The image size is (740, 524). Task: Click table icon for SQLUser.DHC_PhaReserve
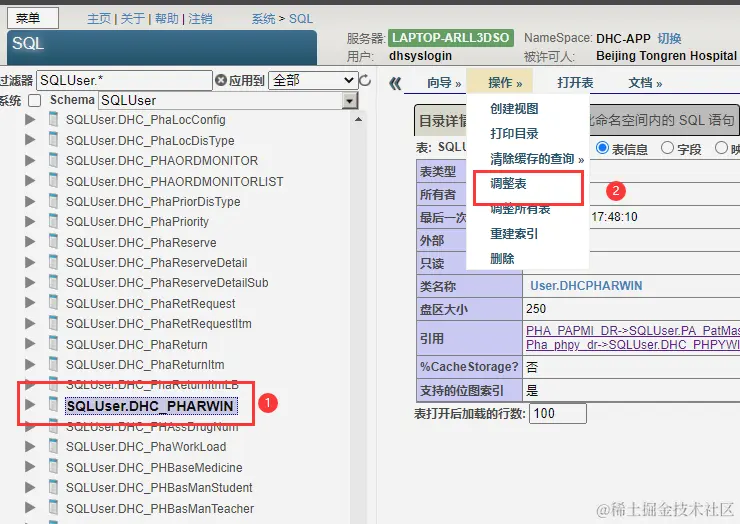click(x=54, y=242)
